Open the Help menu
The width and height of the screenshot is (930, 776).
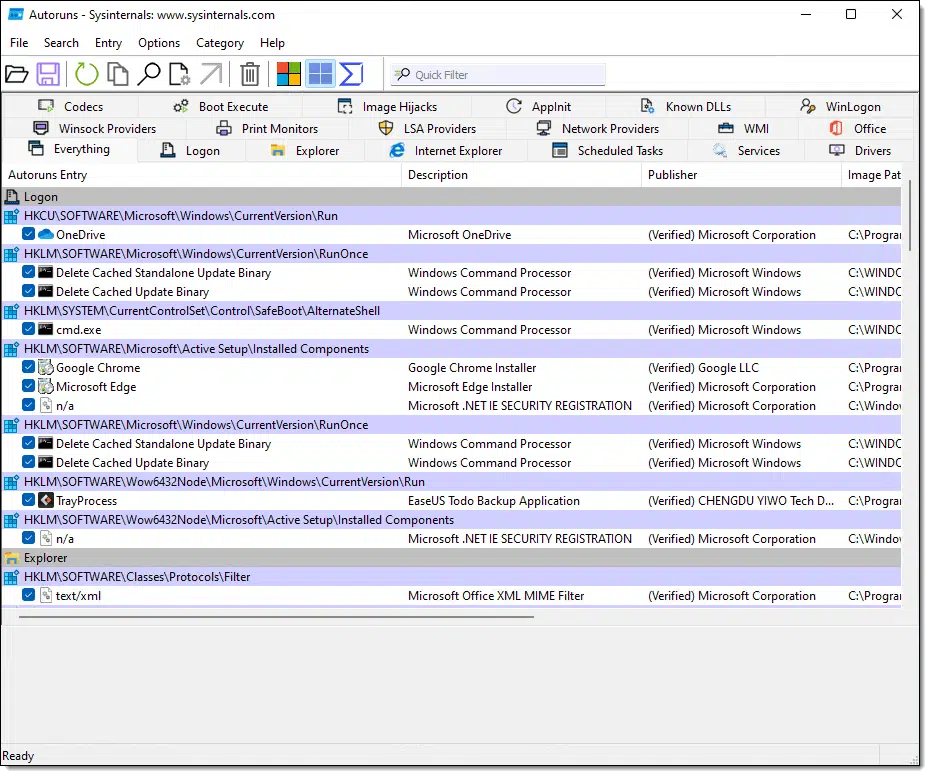[x=272, y=43]
